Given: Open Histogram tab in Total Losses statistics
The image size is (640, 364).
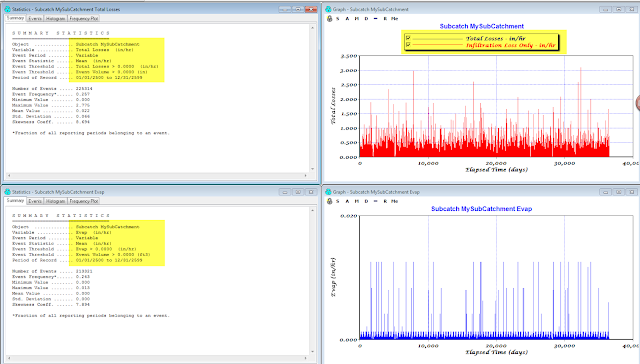Looking at the screenshot, I should tap(55, 19).
